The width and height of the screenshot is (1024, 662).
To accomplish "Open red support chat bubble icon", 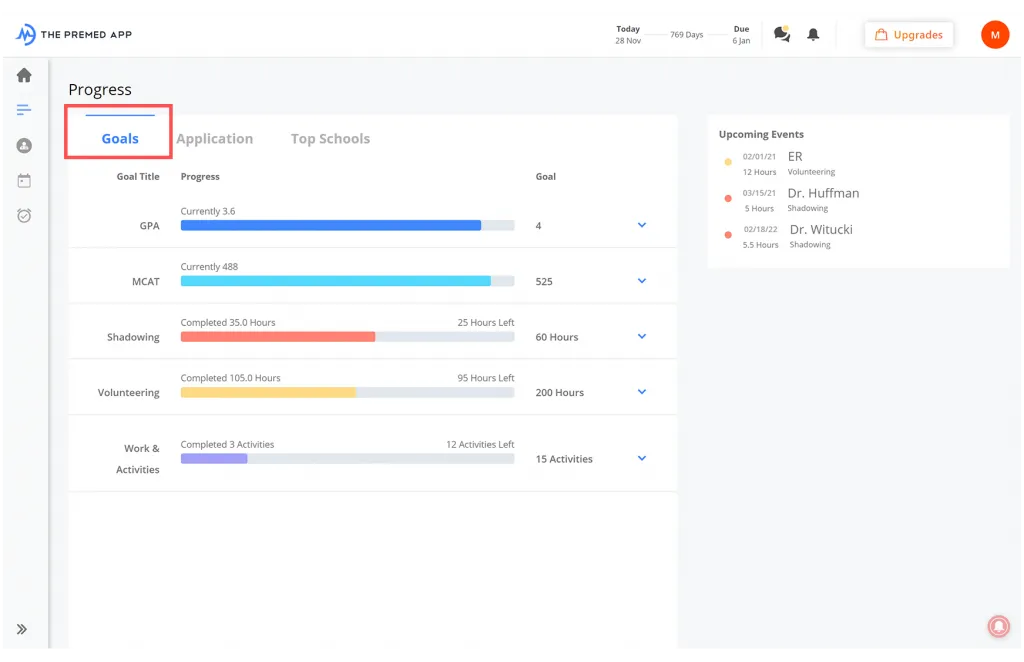I will 999,626.
